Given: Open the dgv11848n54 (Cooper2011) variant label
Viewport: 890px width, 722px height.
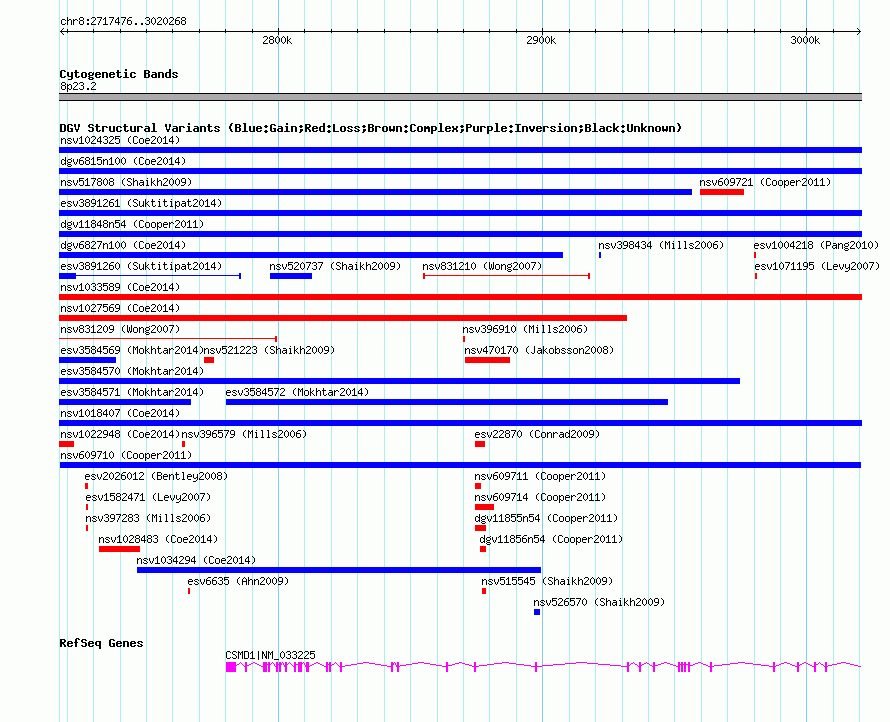Looking at the screenshot, I should tap(132, 224).
